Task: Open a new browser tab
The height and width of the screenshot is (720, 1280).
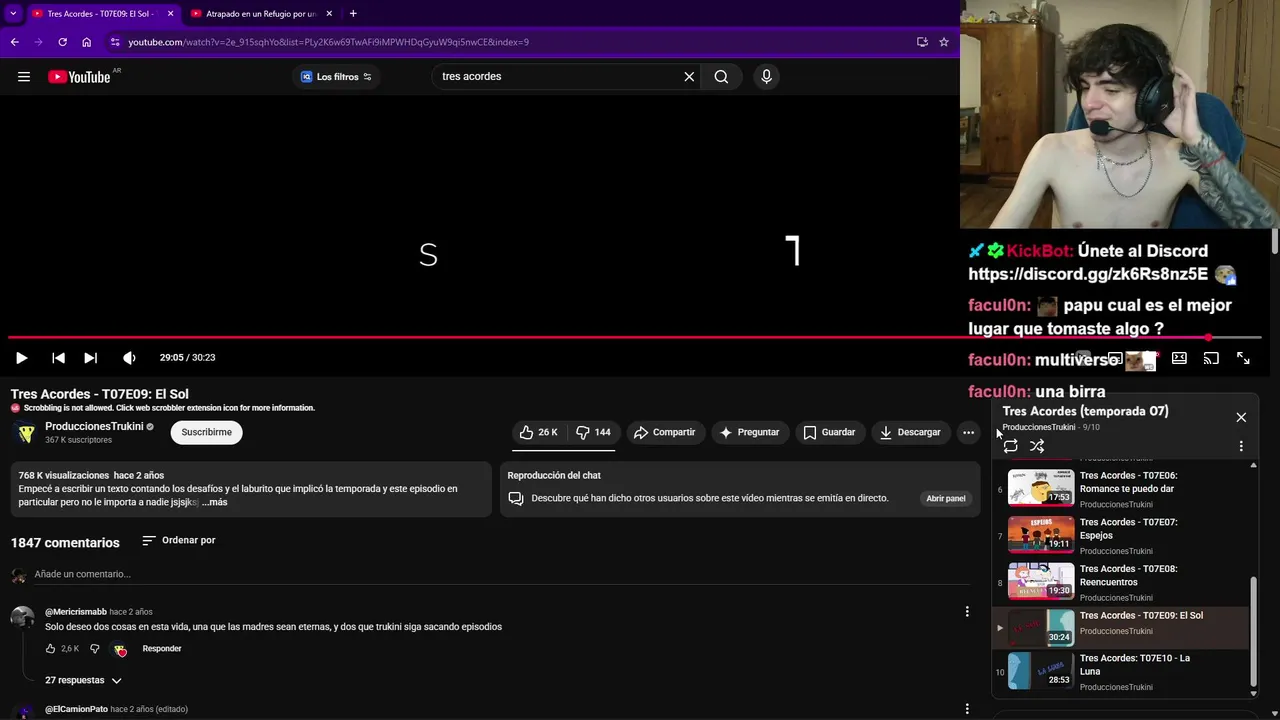Action: click(353, 14)
